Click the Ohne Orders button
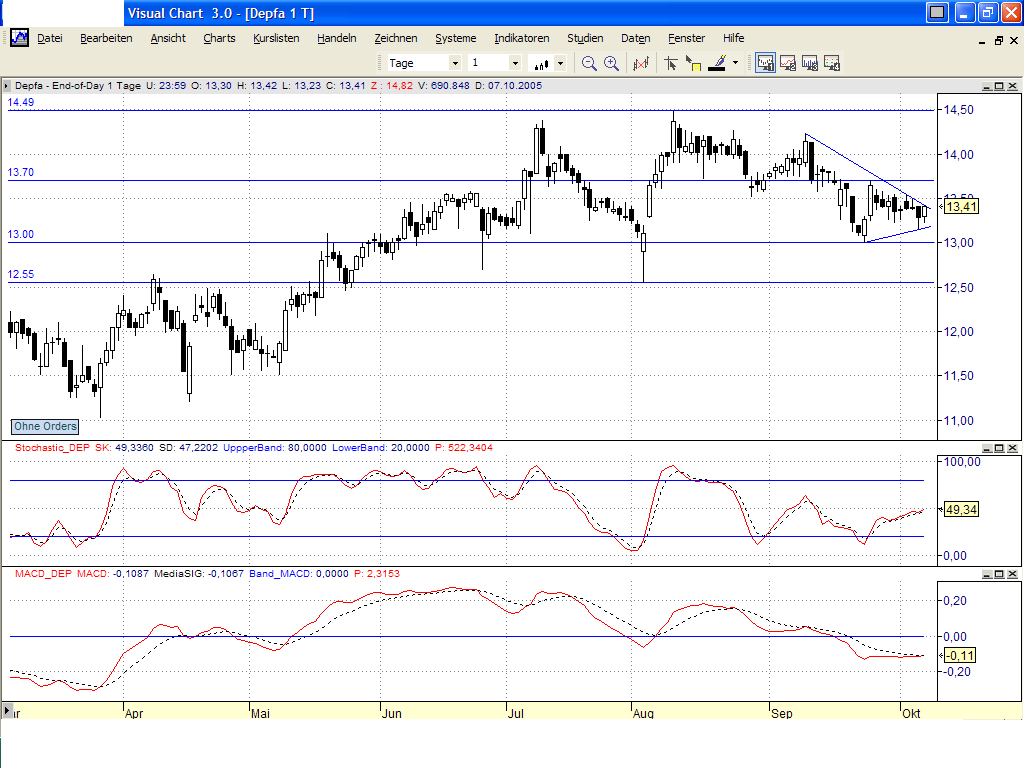 click(x=45, y=426)
